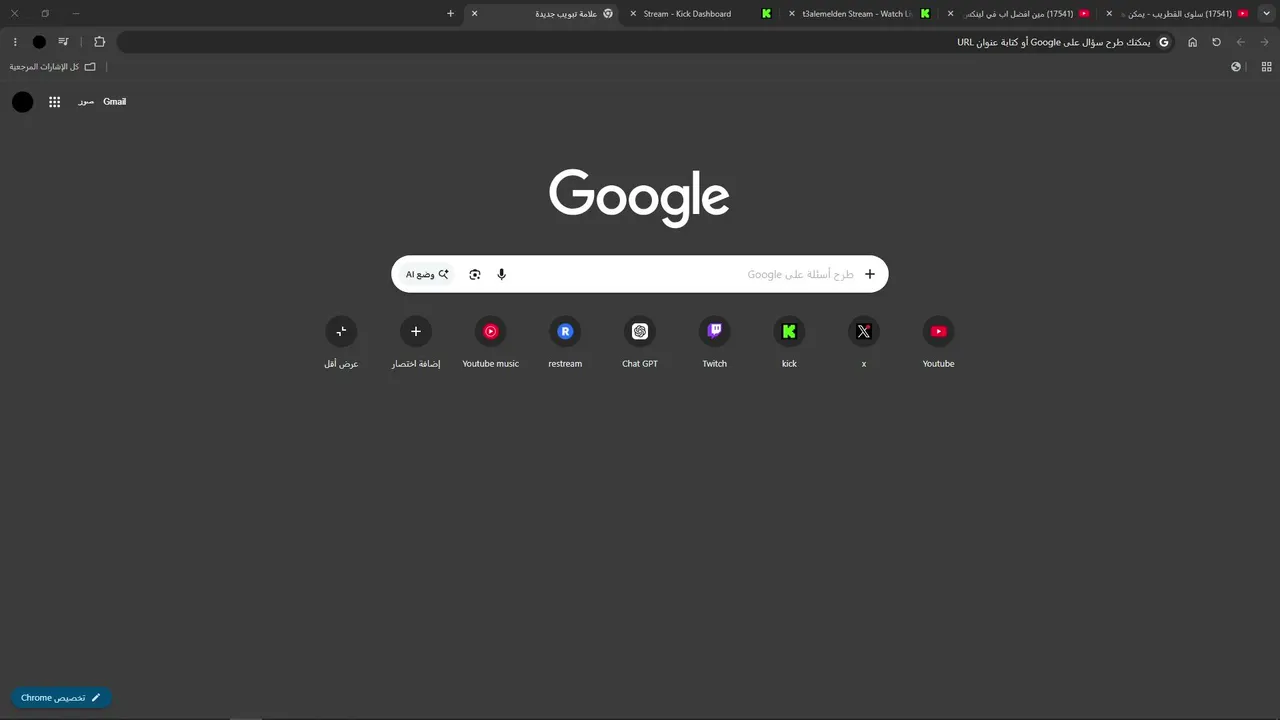Close the سلوى القطريب YouTube tab
The image size is (1280, 720).
click(1109, 14)
